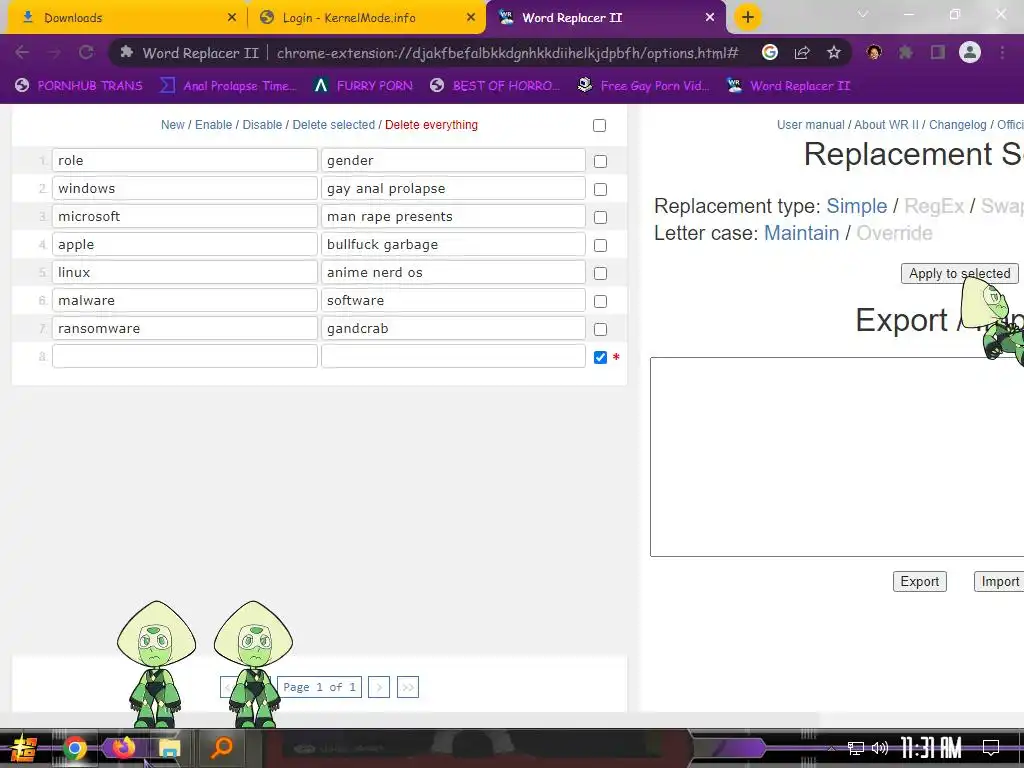Click the Google icon in address bar

(x=770, y=52)
